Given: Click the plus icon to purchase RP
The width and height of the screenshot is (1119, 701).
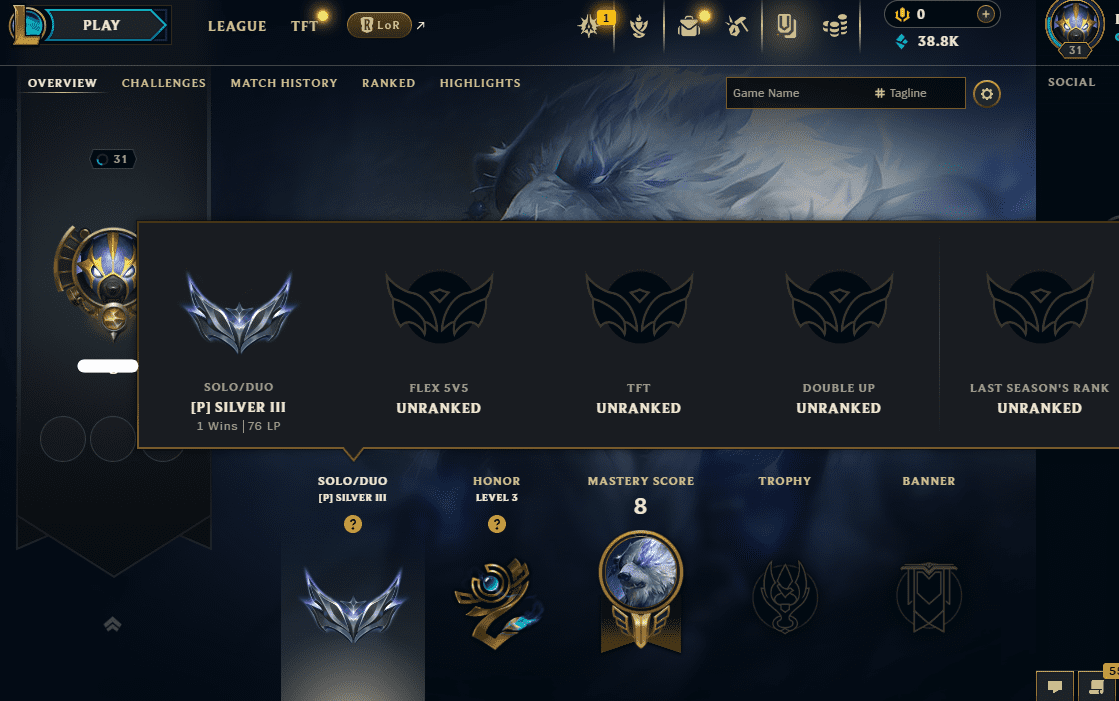Looking at the screenshot, I should (985, 14).
